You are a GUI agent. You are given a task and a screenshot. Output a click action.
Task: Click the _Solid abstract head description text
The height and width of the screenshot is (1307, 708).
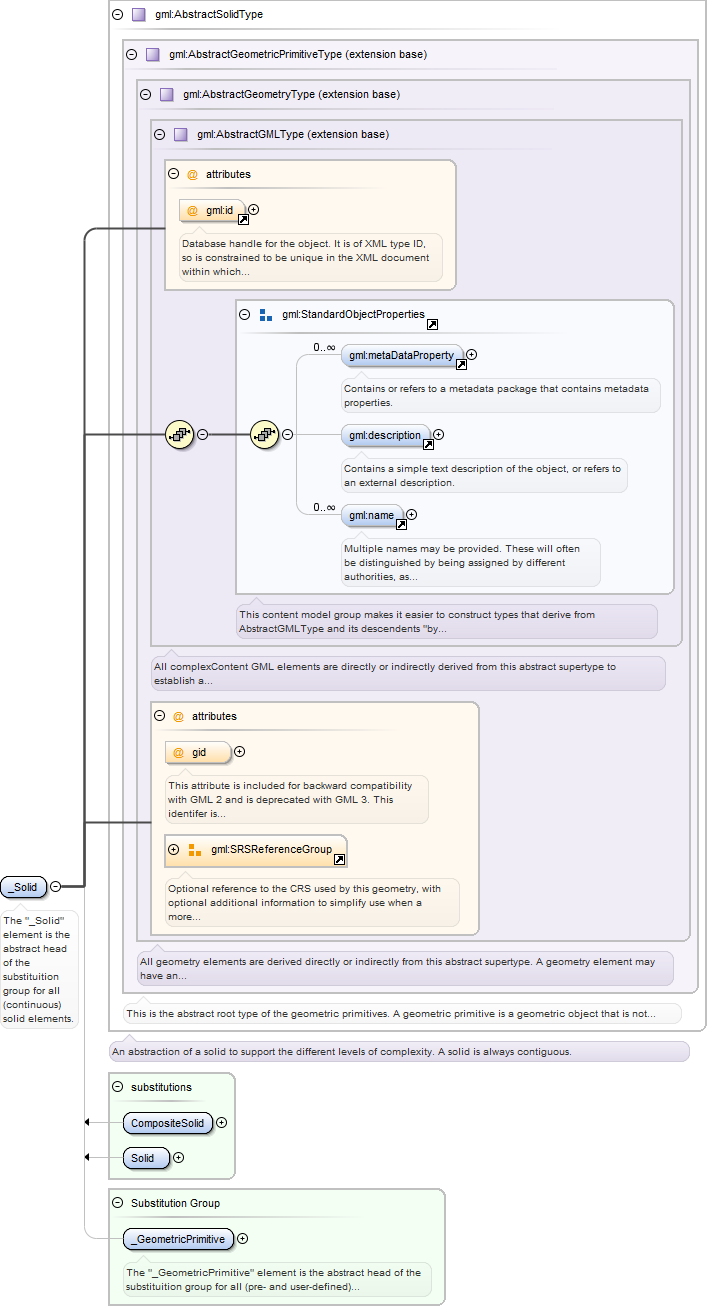(x=40, y=969)
